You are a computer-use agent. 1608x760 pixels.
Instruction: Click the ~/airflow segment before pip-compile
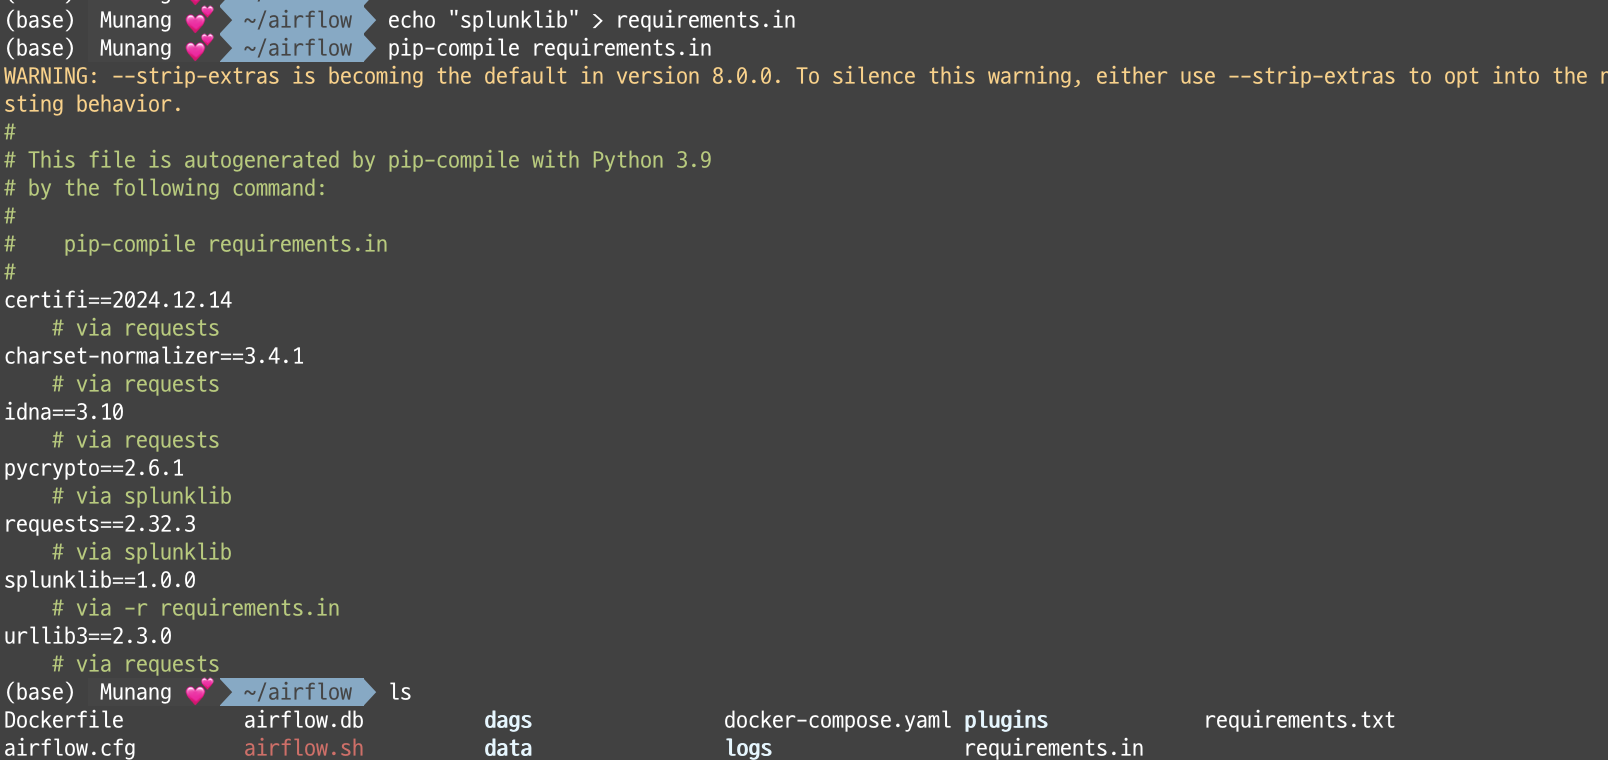click(298, 48)
